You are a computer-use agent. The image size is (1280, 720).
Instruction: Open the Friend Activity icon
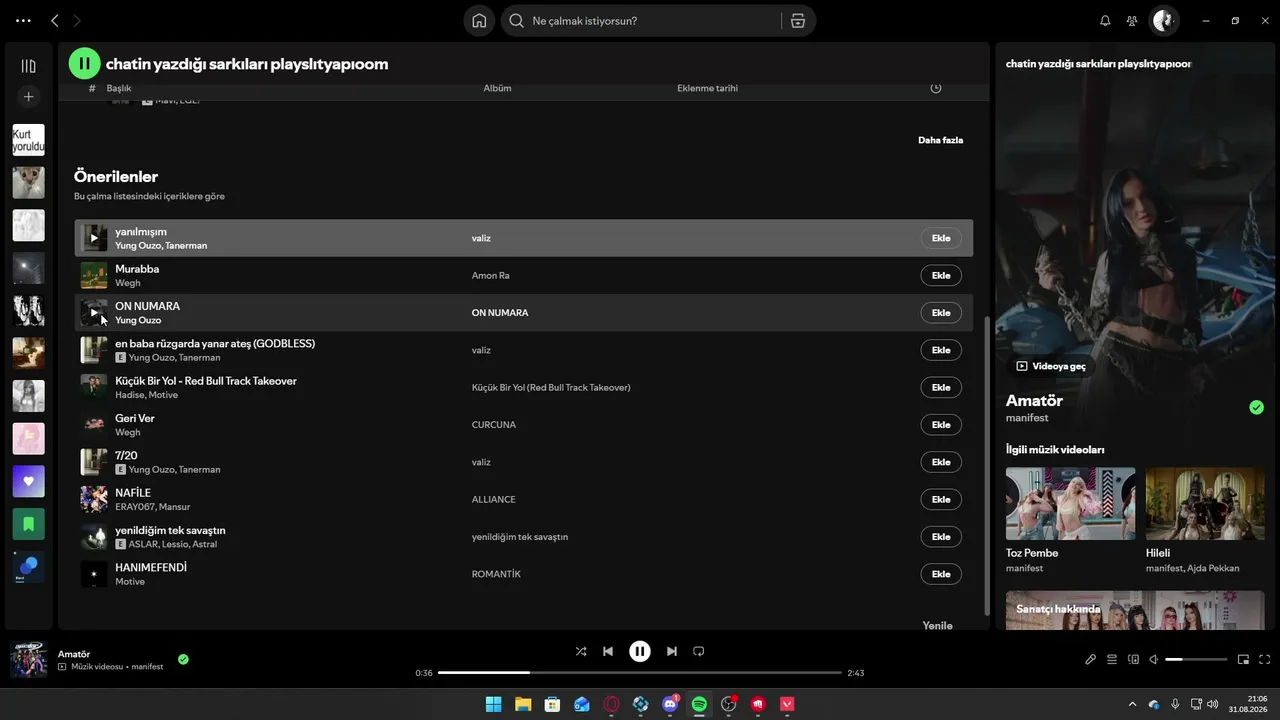(1132, 21)
